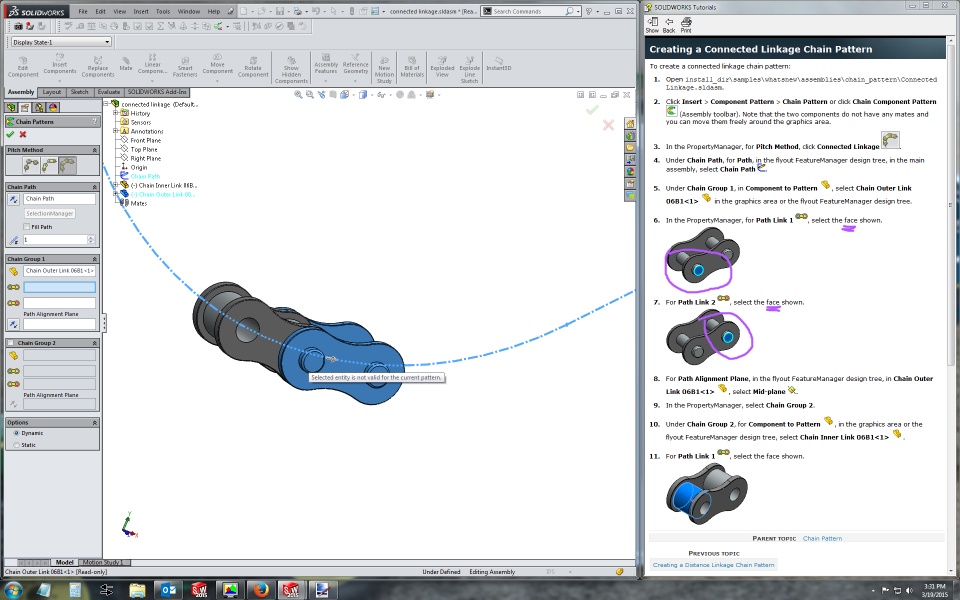The image size is (960, 600).
Task: Select the Distance Linkage pitch method icon
Action: coord(49,165)
